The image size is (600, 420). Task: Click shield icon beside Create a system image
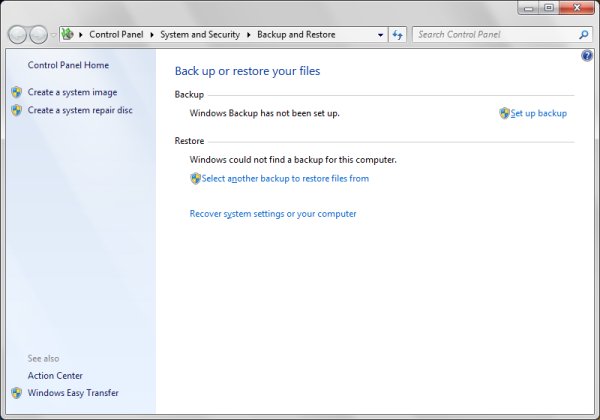[16, 92]
